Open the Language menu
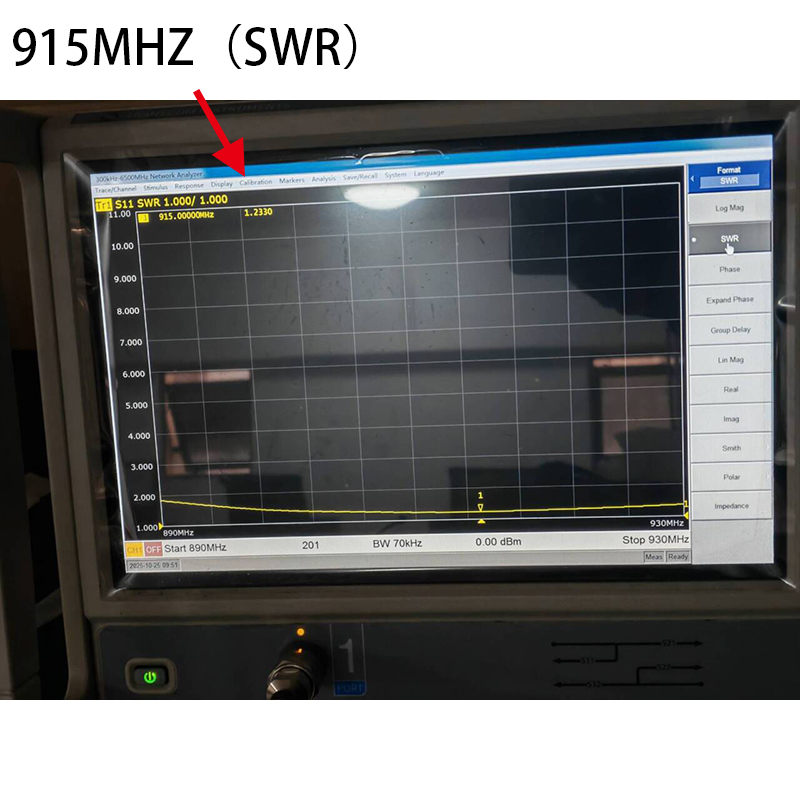Viewport: 800px width, 800px height. click(429, 173)
